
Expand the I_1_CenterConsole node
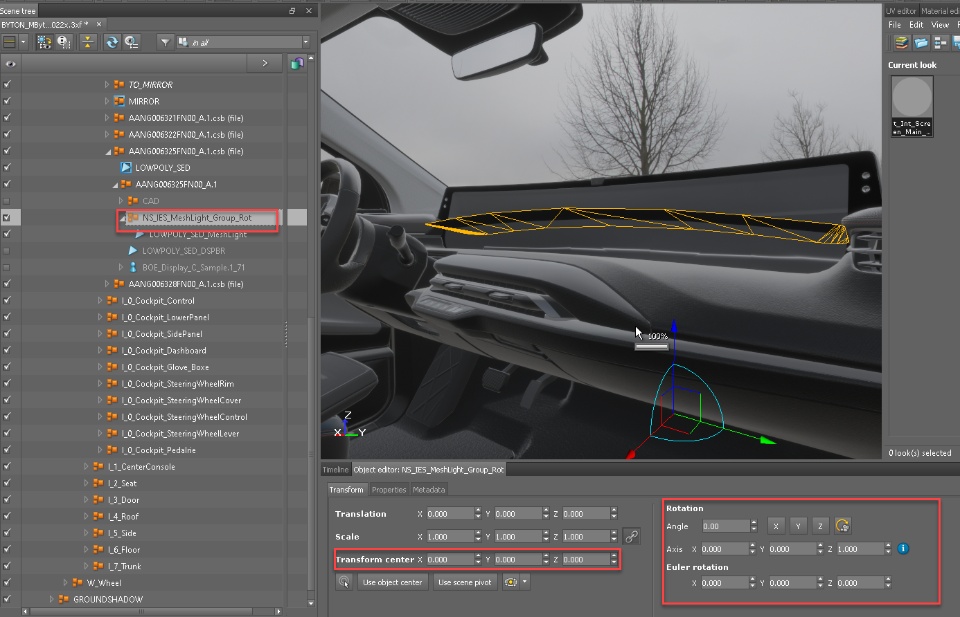86,466
